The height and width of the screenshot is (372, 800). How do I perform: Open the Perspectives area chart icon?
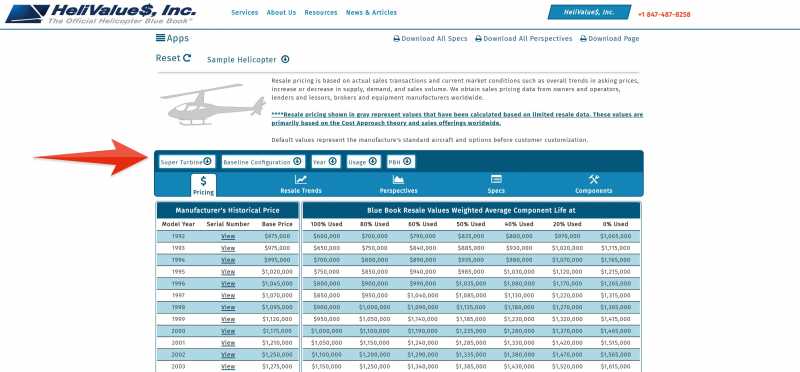click(x=398, y=180)
